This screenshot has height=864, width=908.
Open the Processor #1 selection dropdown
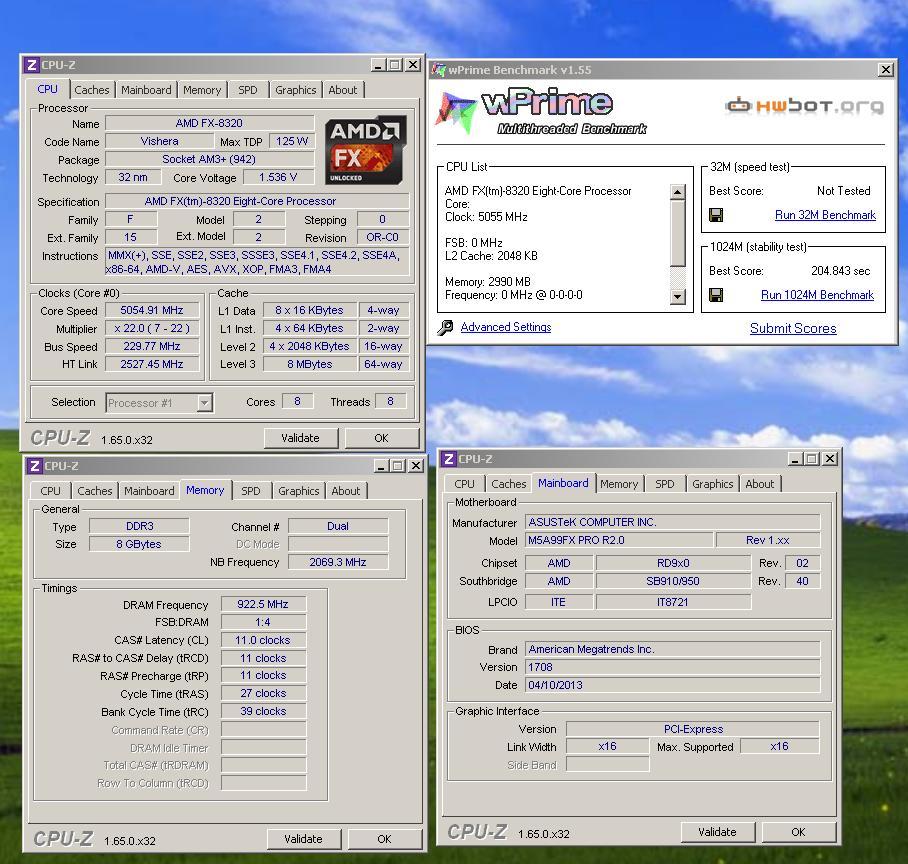[x=204, y=403]
